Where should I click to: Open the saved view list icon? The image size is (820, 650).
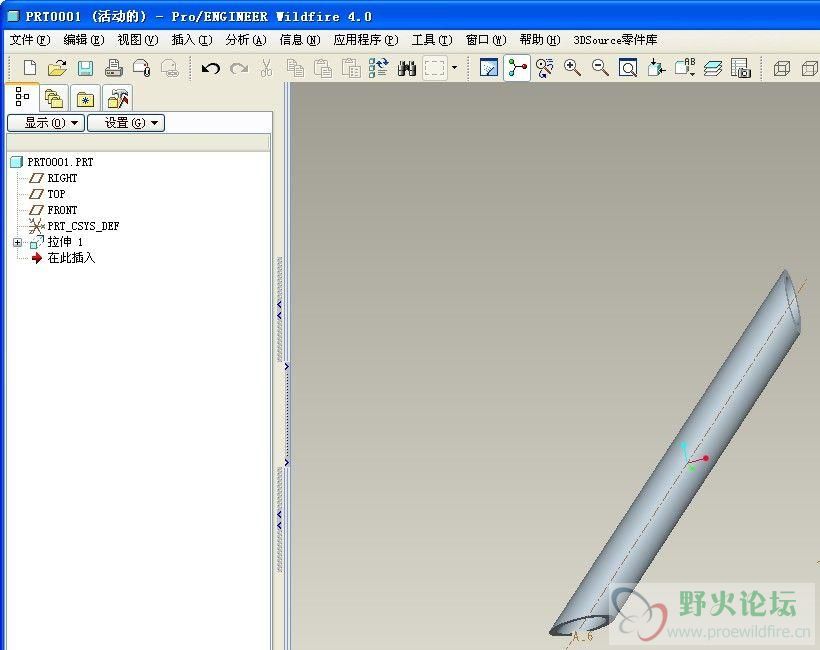point(685,68)
